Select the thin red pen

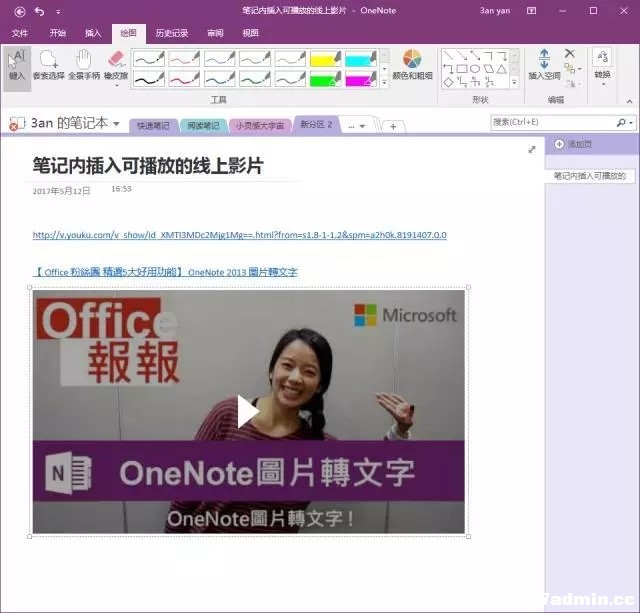pos(184,59)
